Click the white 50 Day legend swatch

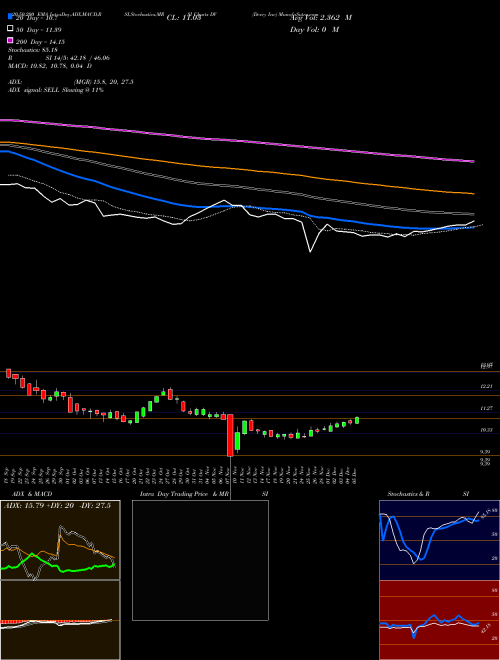11,29
